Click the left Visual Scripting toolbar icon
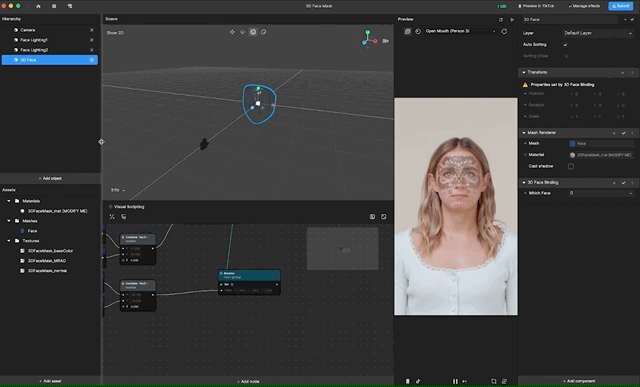Viewport: 640px width, 387px height. [x=112, y=217]
